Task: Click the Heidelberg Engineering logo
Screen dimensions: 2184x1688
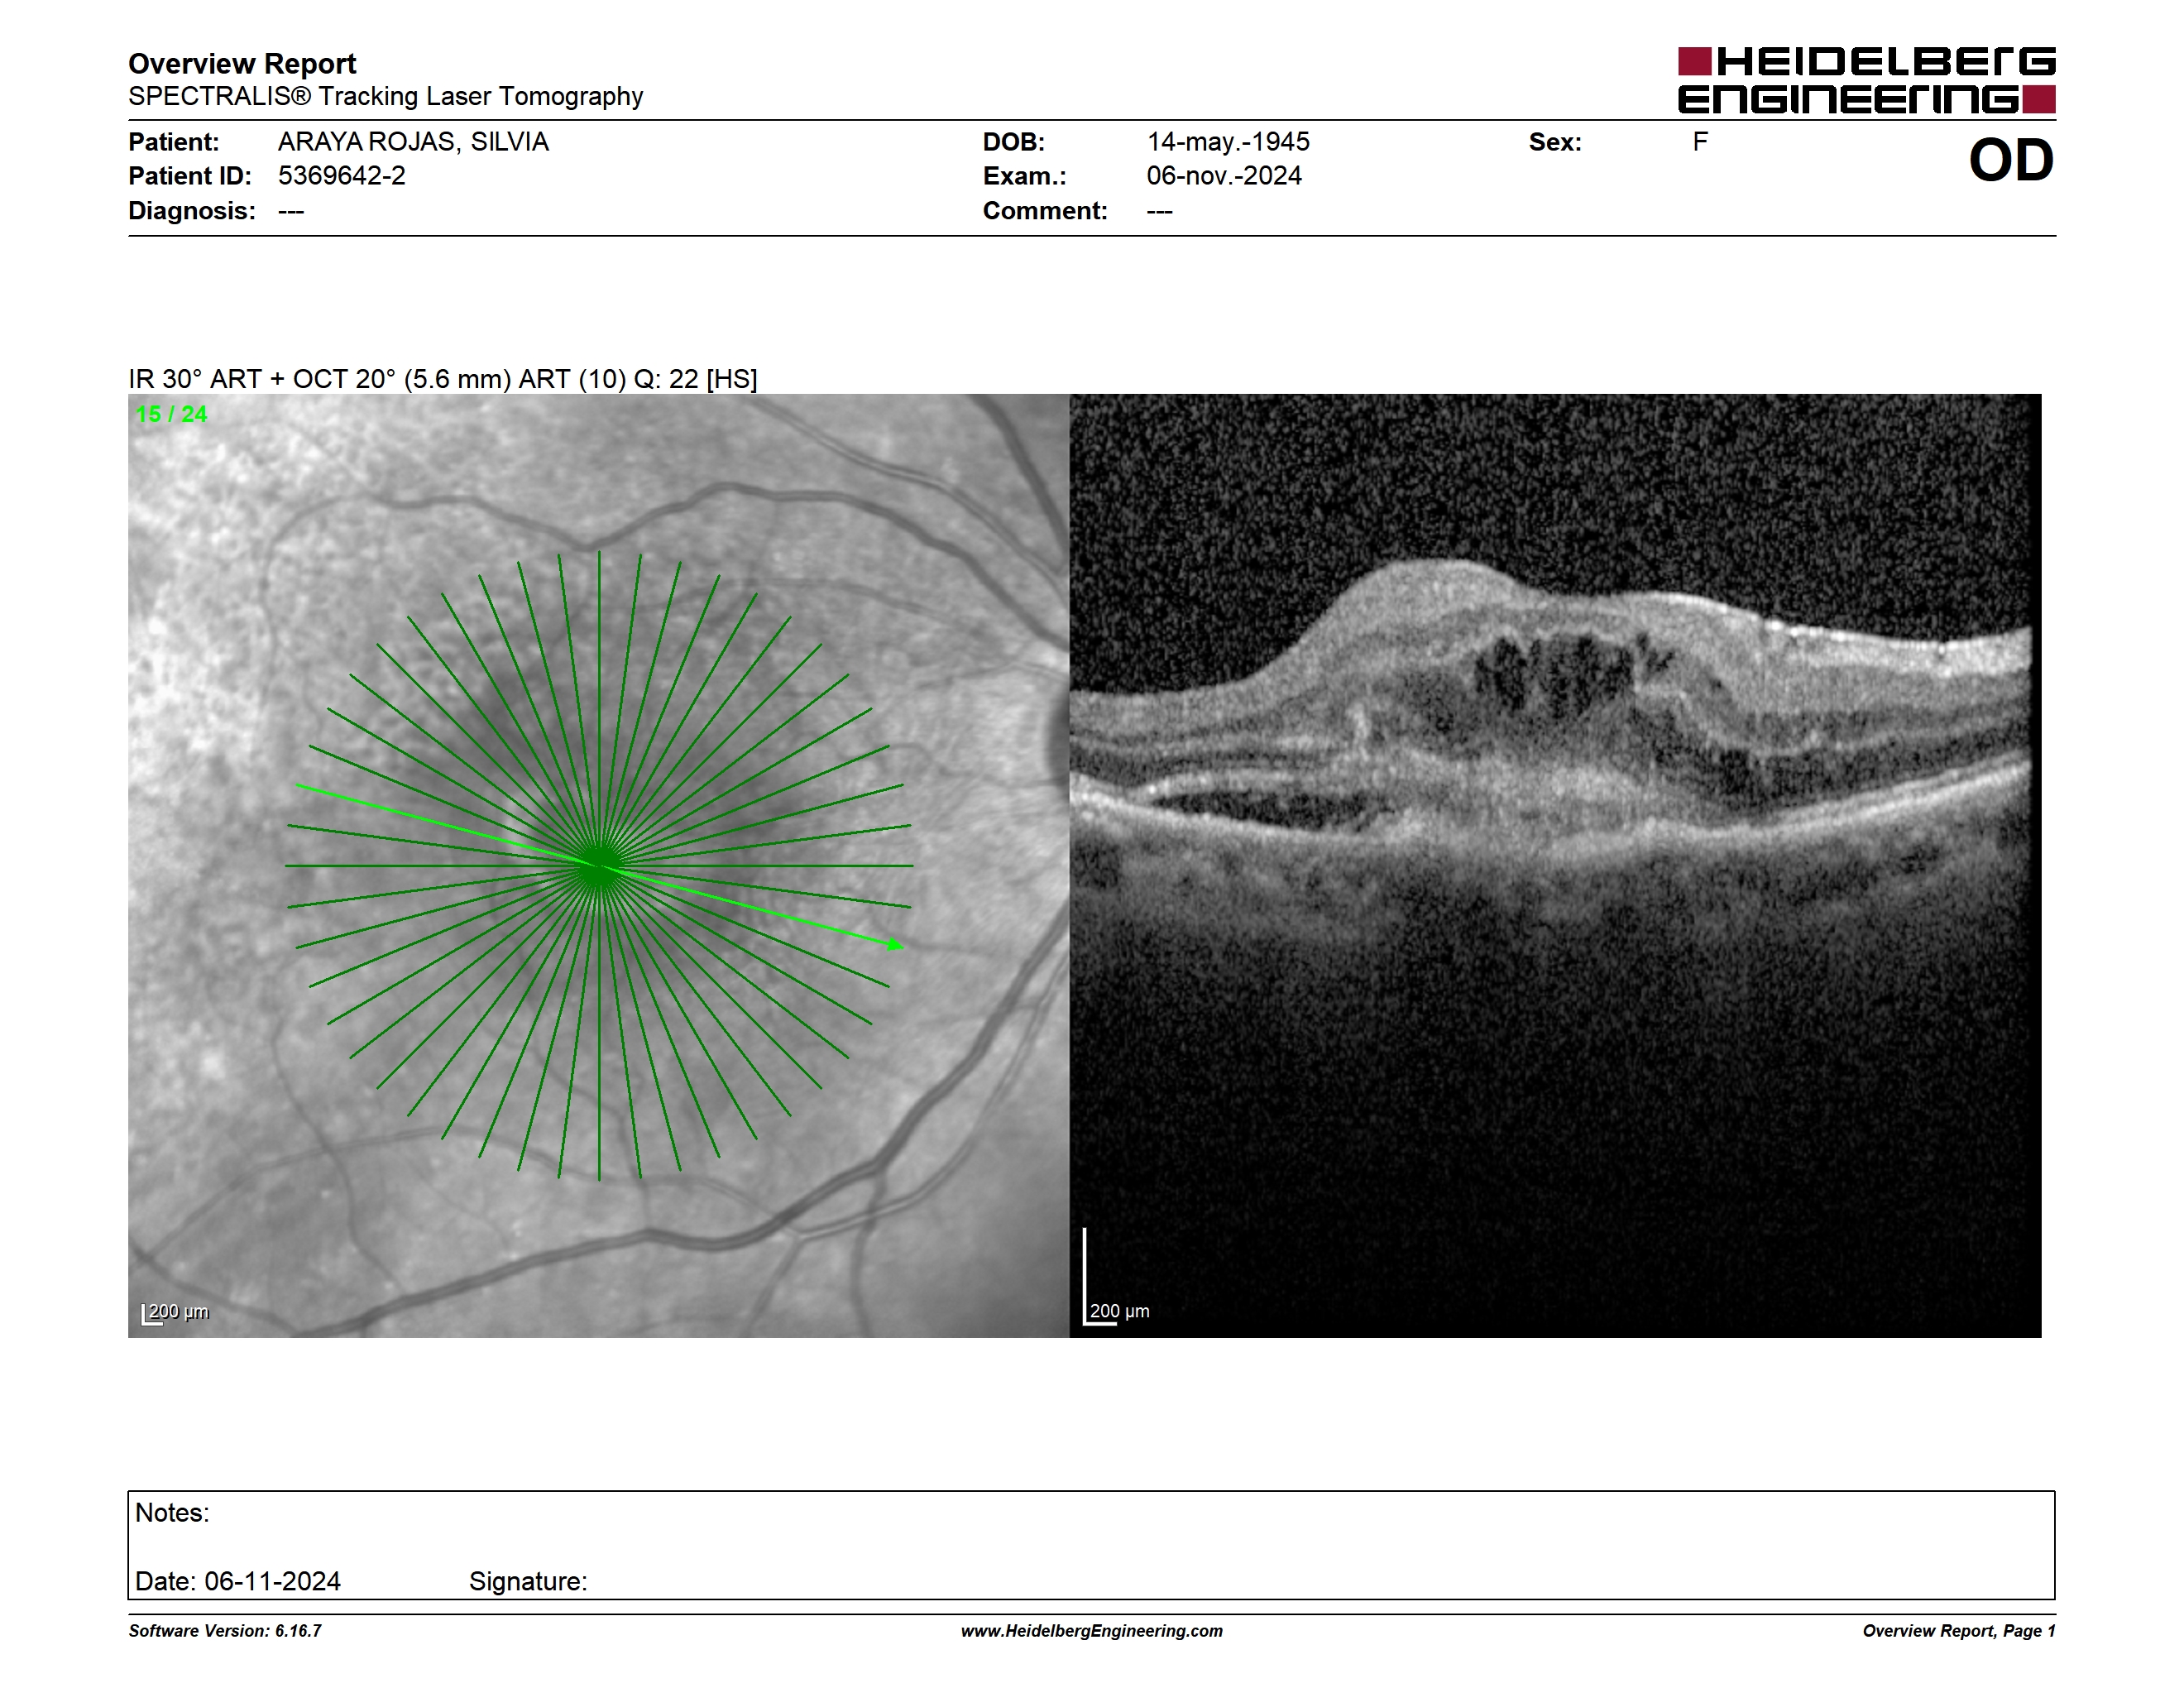Action: (1866, 80)
